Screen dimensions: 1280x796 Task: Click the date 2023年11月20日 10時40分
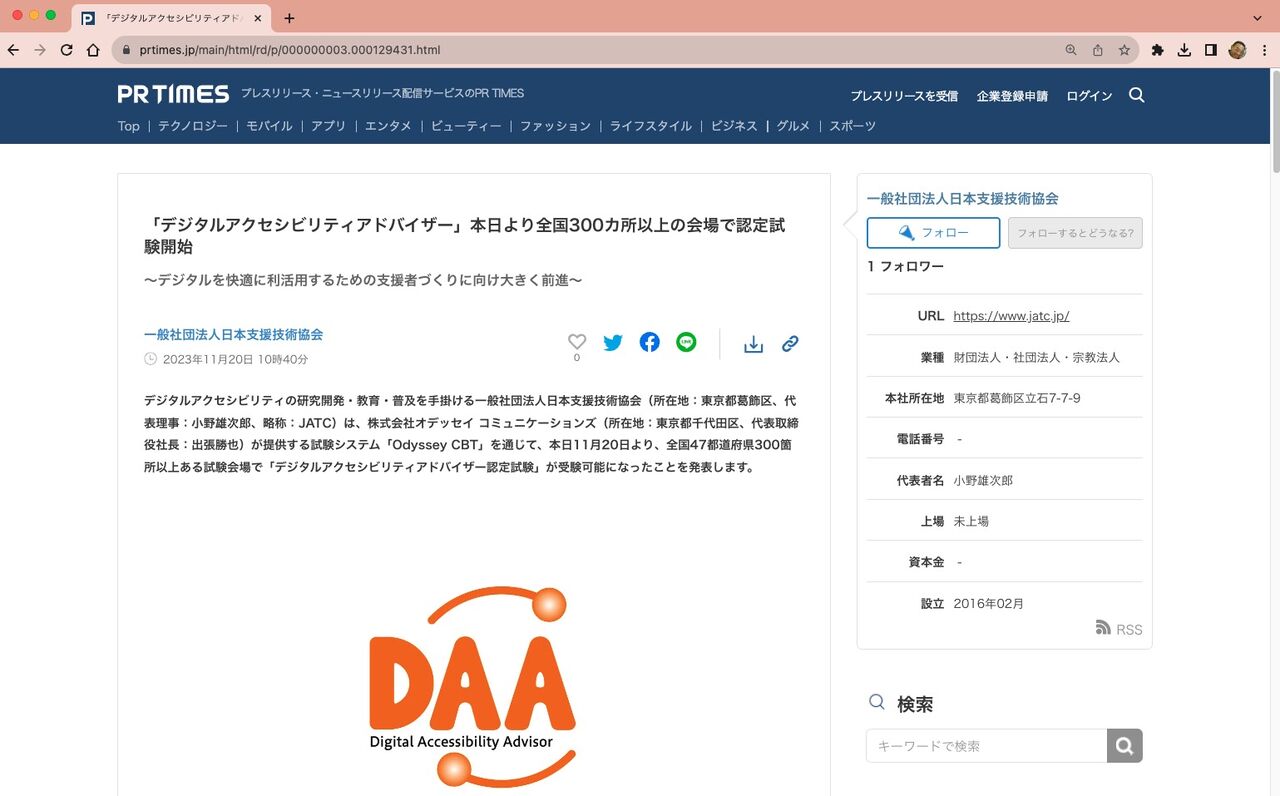pos(235,359)
